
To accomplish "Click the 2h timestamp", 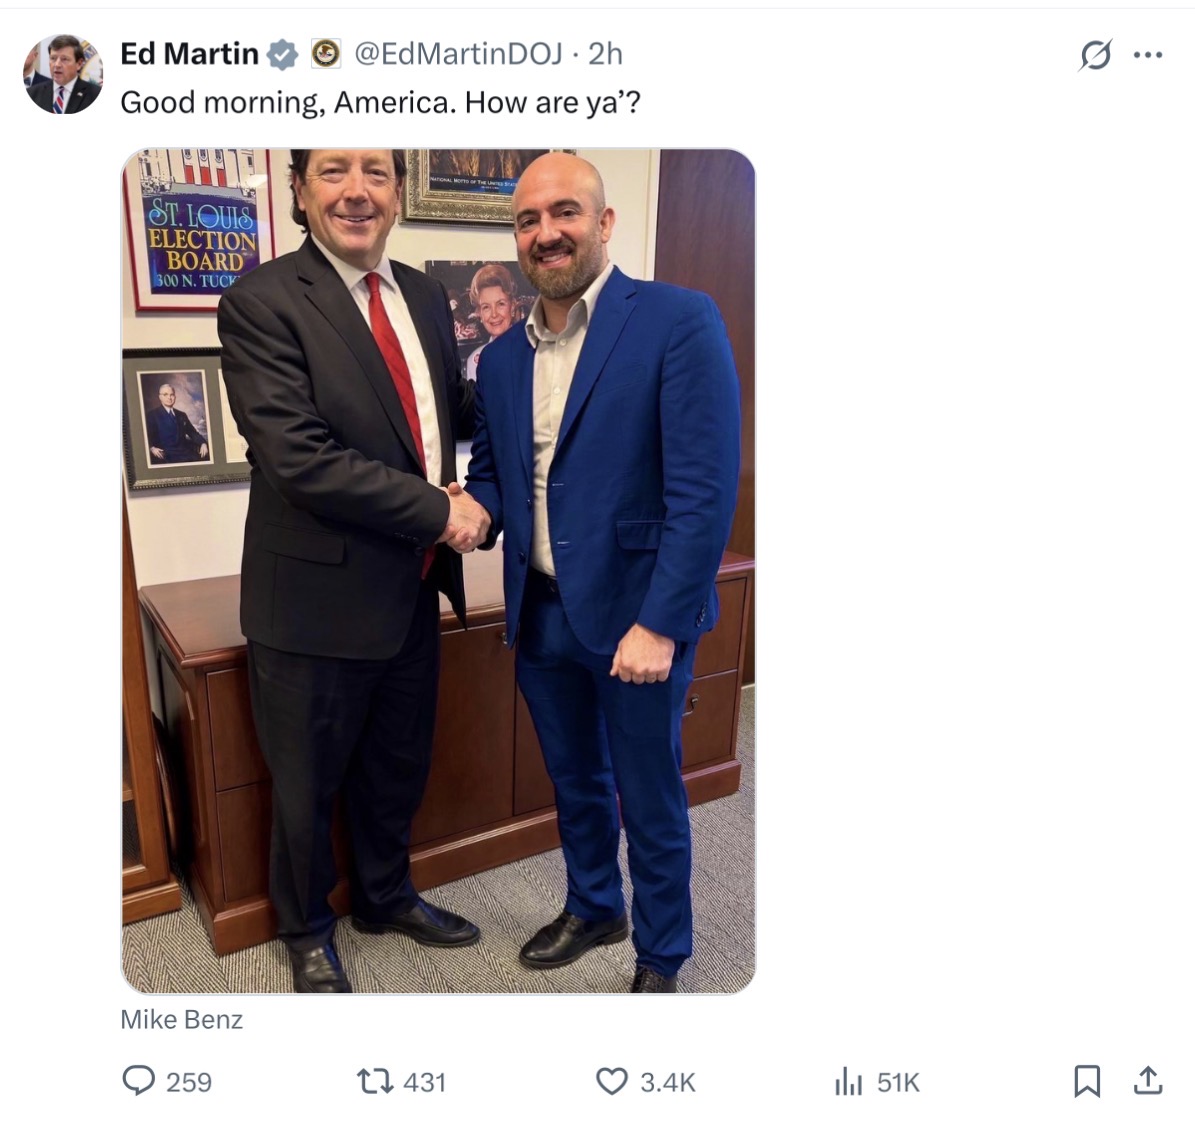I will 606,54.
